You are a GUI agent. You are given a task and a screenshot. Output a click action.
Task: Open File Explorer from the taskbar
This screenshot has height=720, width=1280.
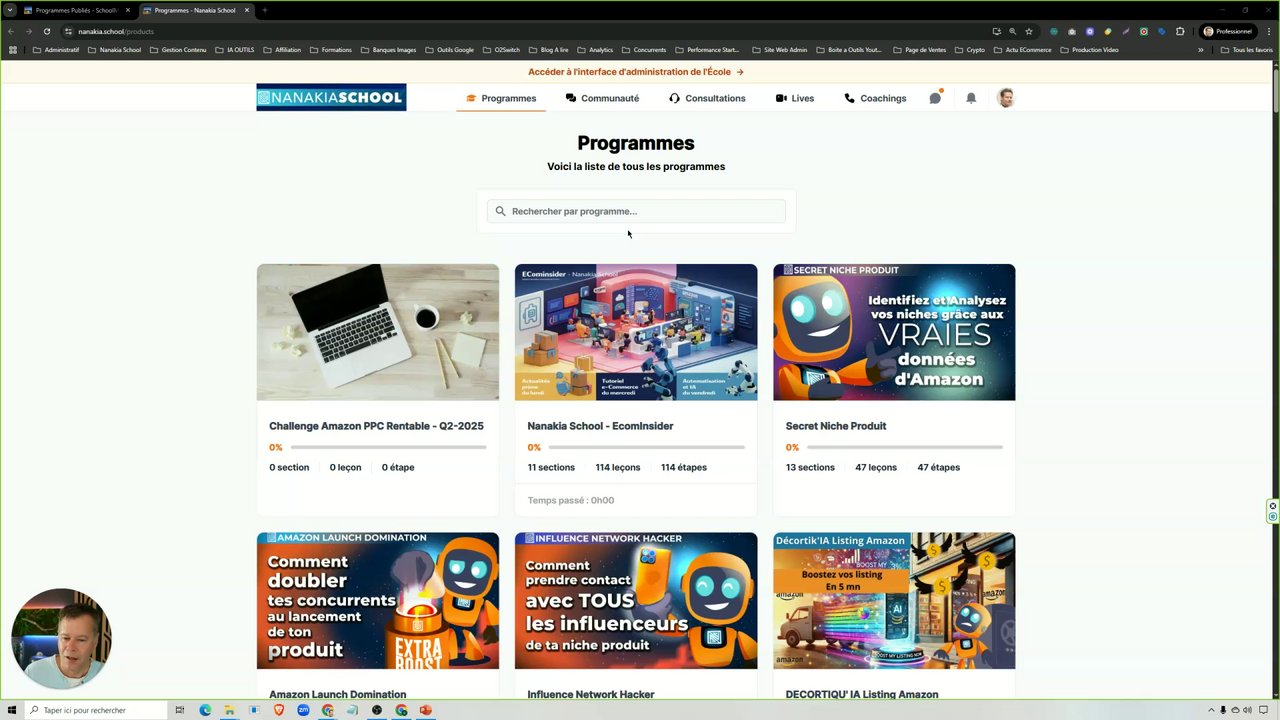pos(229,710)
